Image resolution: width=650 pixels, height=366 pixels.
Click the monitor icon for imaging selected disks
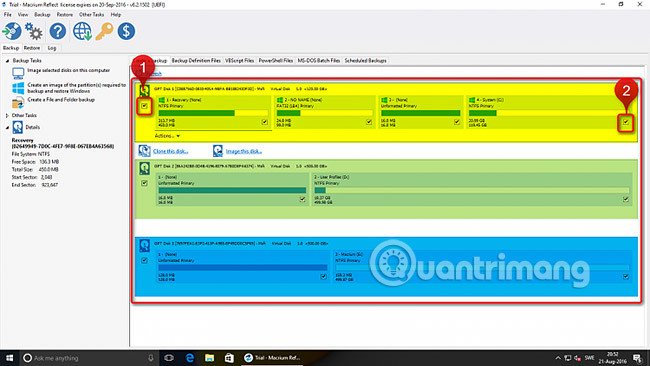point(18,73)
